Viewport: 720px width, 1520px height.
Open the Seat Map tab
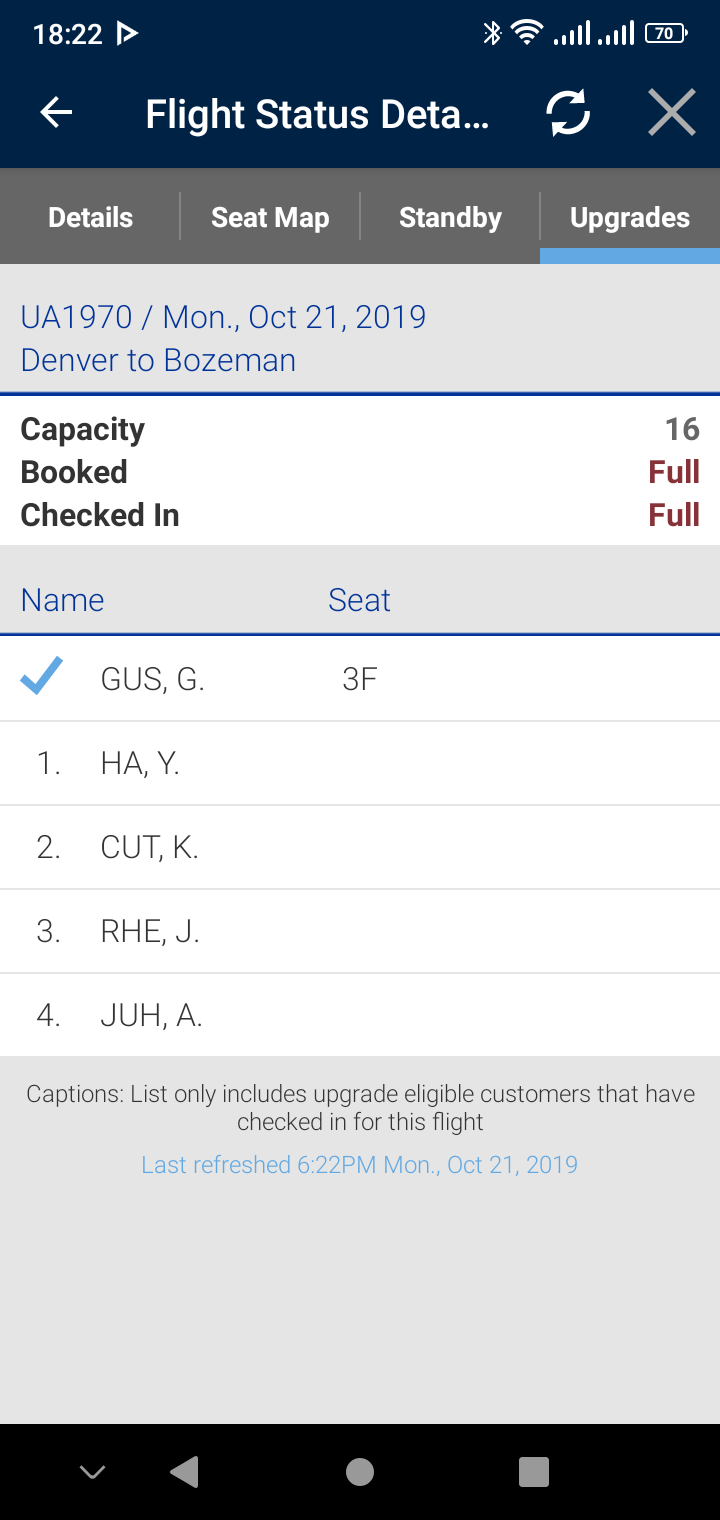tap(270, 217)
